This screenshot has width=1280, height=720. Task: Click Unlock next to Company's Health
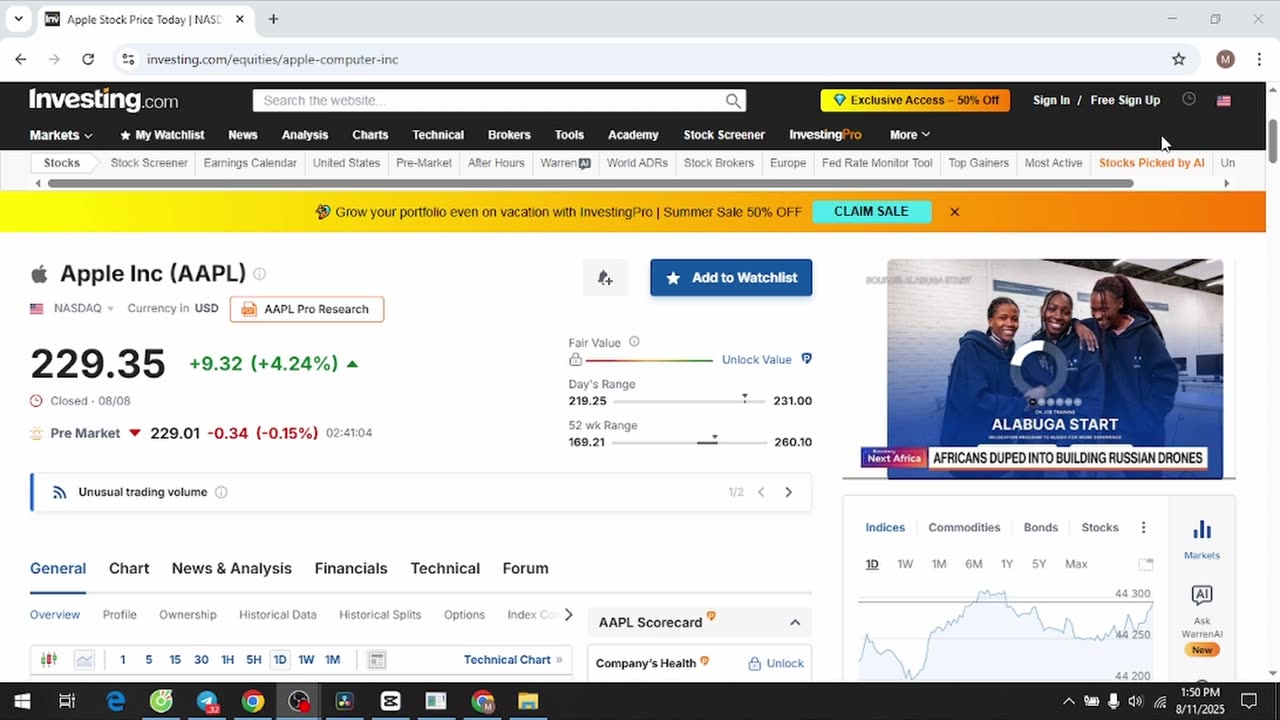pos(776,663)
